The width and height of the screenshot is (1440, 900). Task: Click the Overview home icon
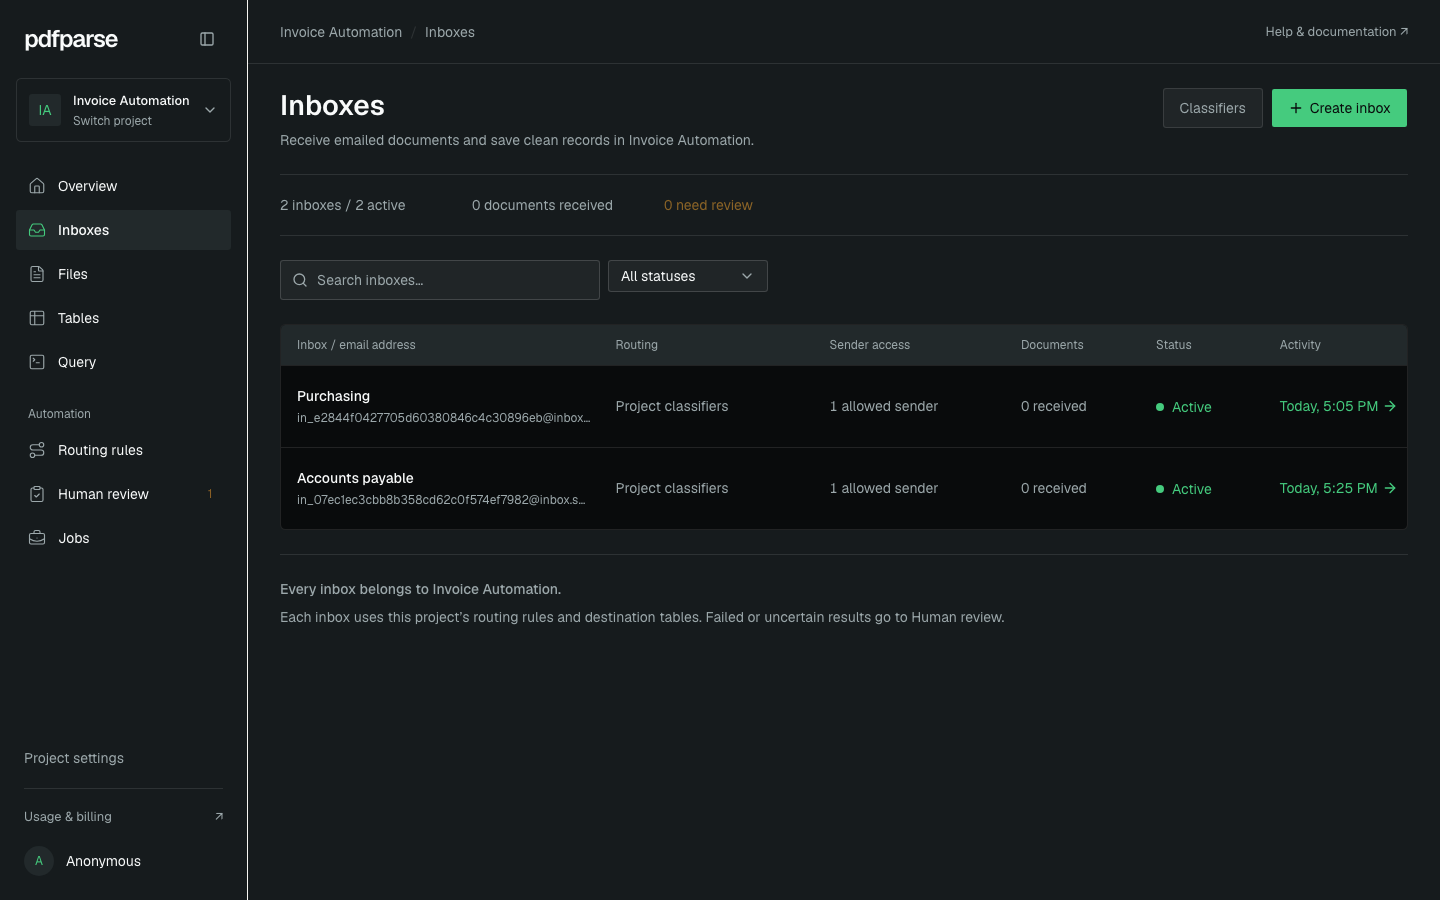(37, 186)
